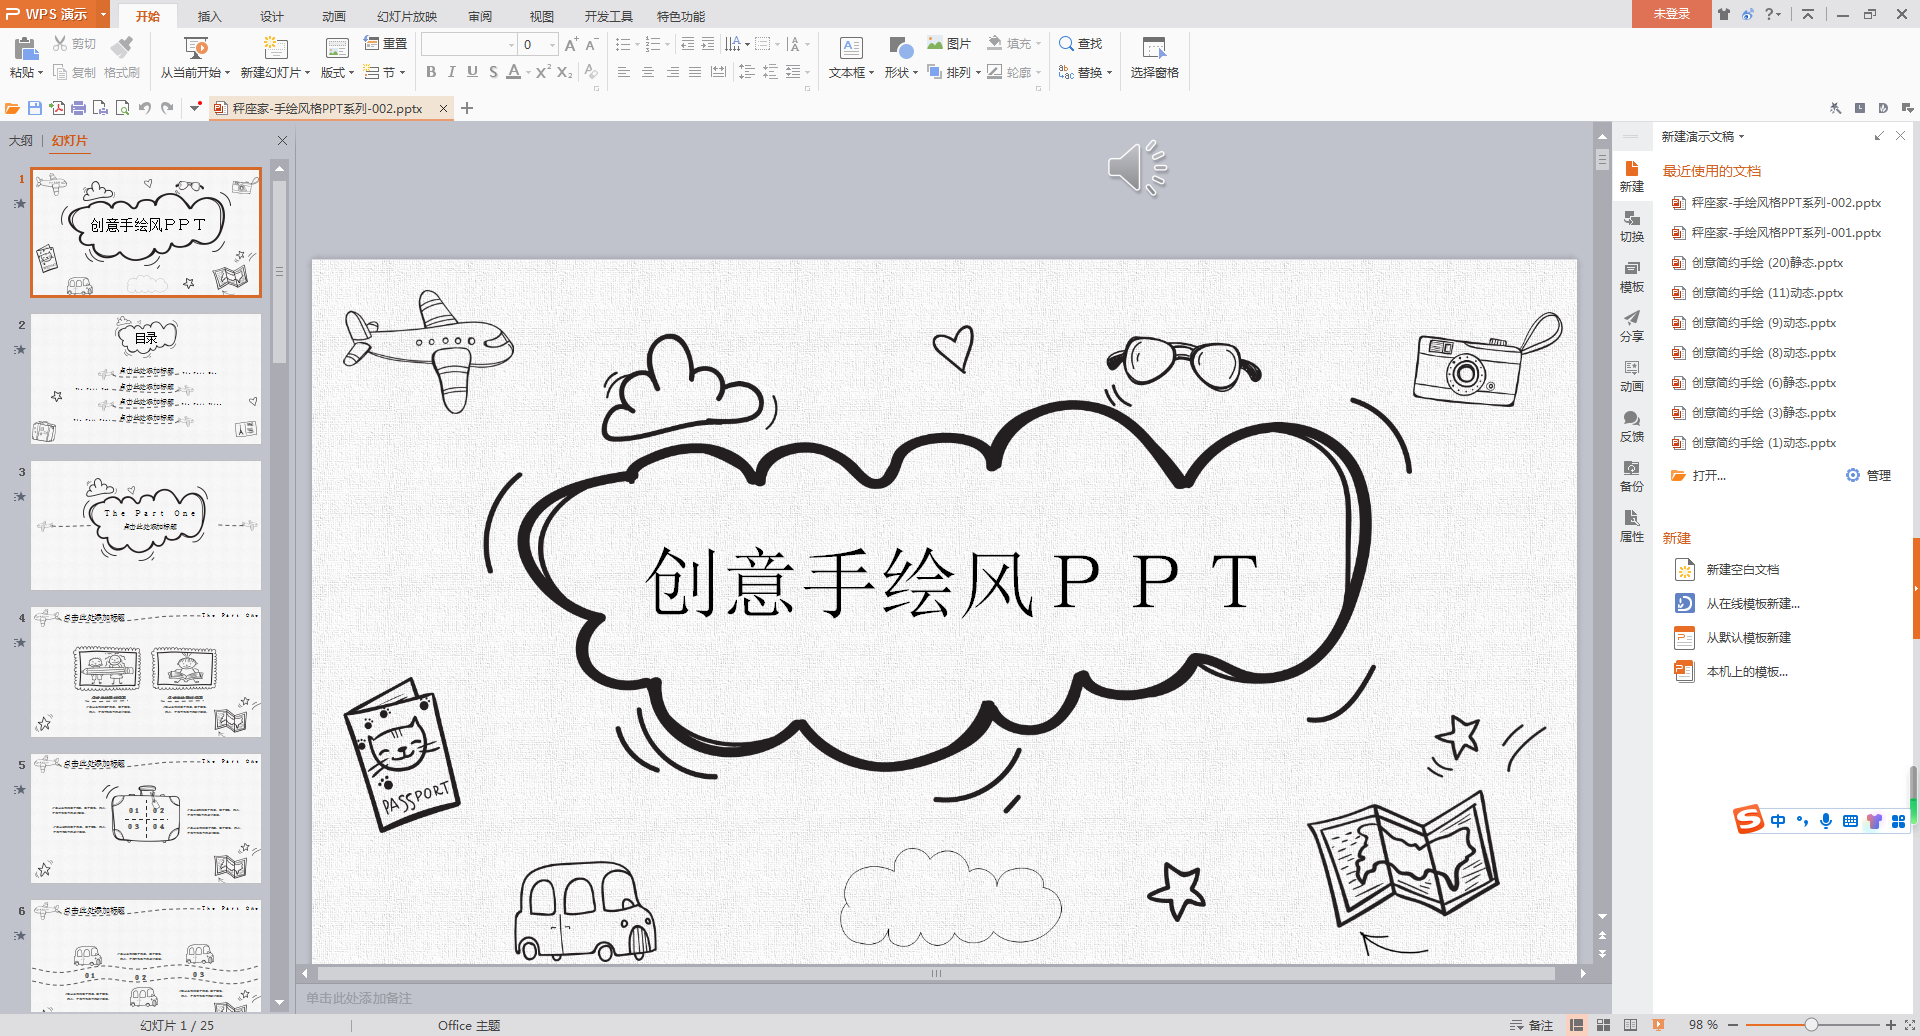Open the Backup (备份) sidebar panel
The image size is (1920, 1036).
click(x=1632, y=477)
